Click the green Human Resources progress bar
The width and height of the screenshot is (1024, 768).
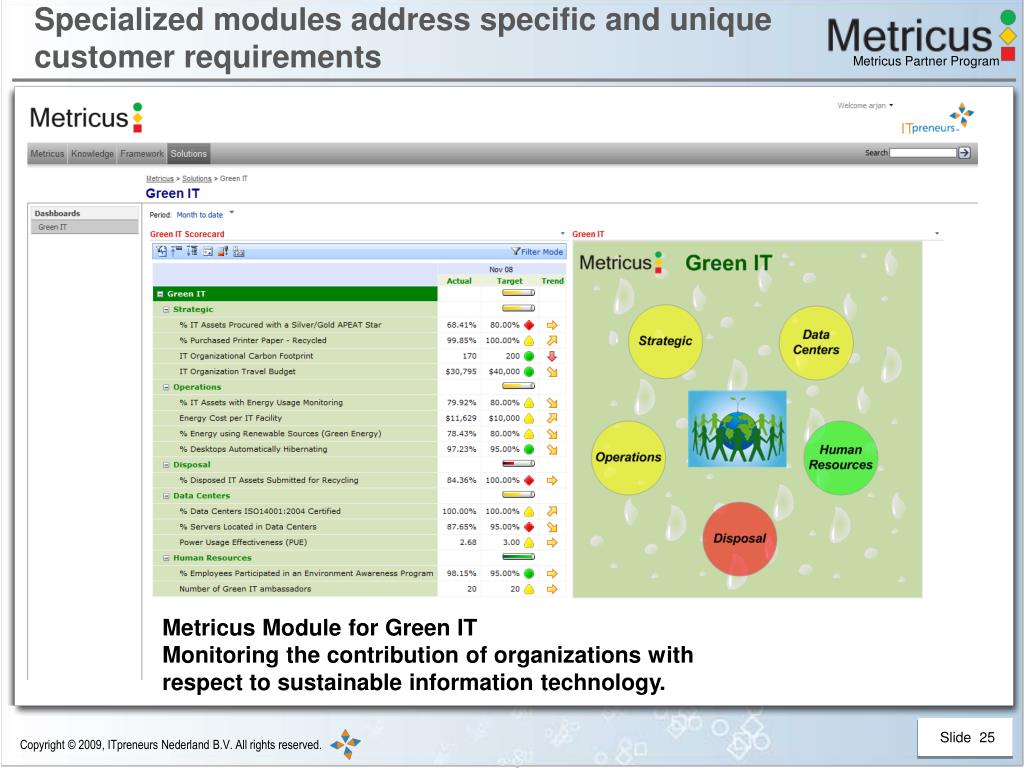519,558
